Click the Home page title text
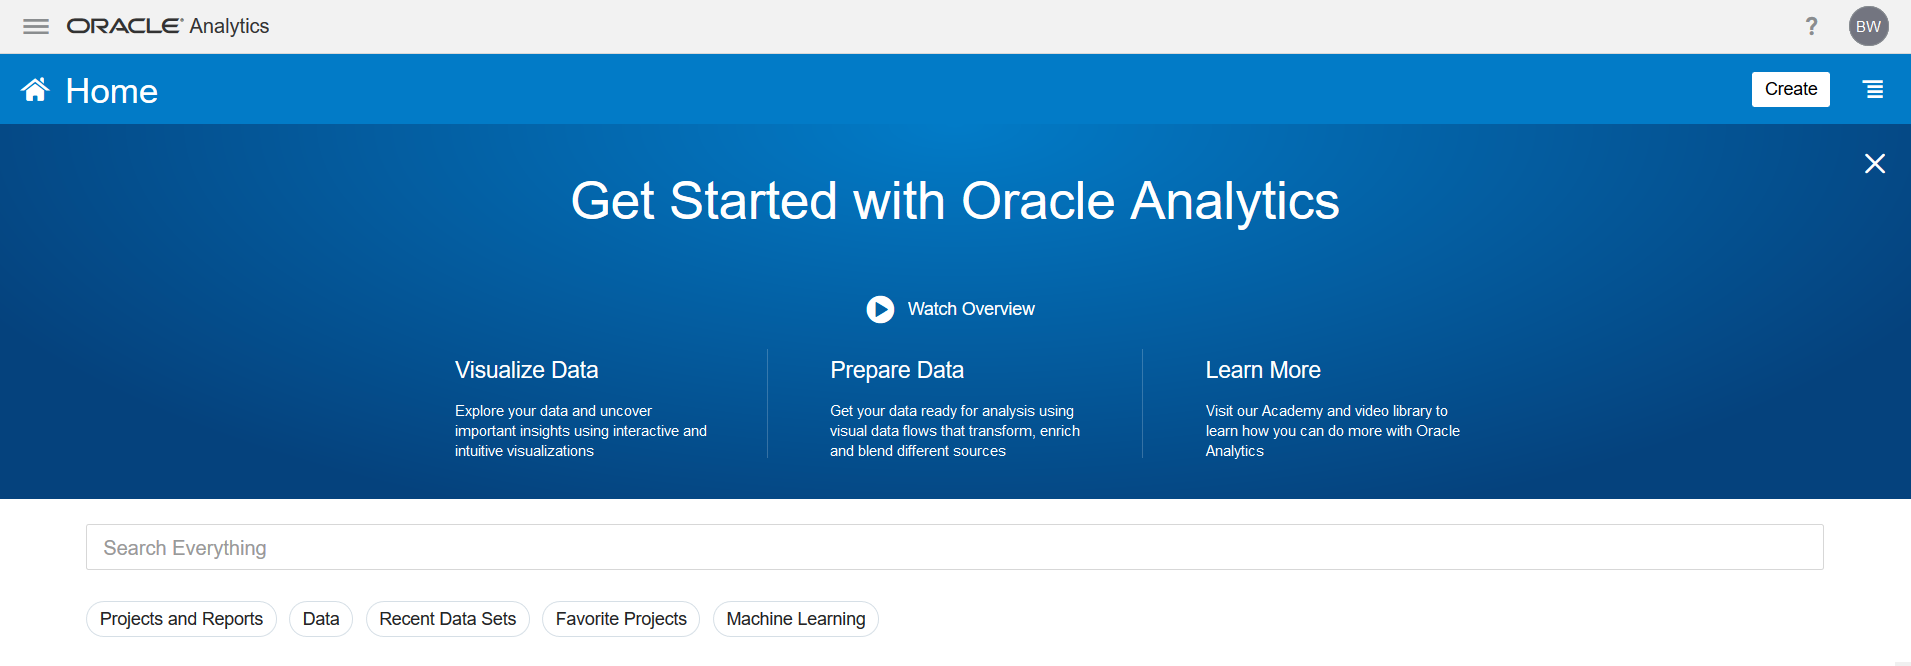 (x=111, y=91)
